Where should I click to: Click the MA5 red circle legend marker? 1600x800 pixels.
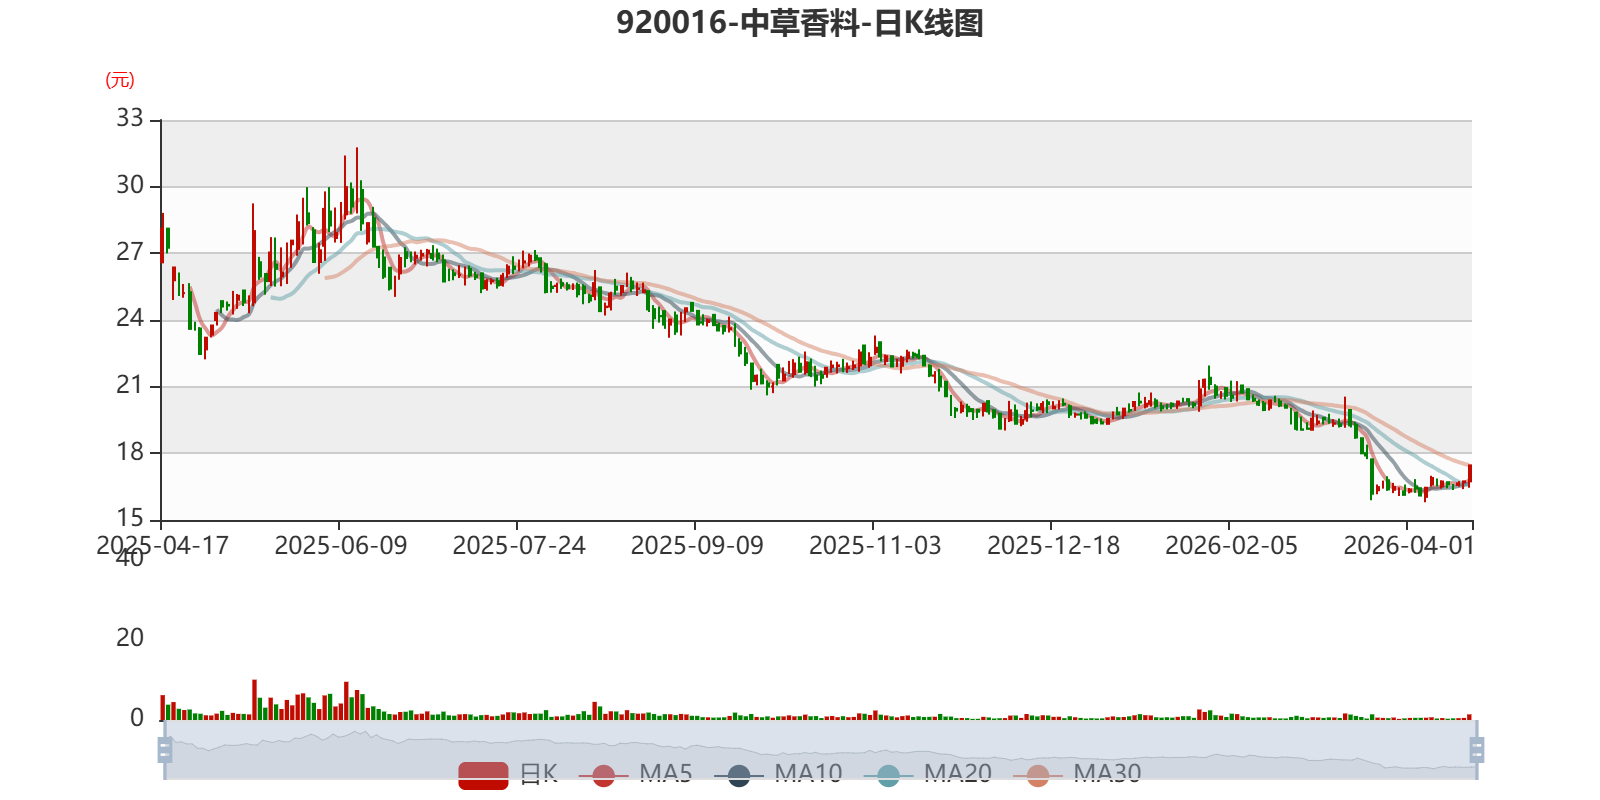(603, 775)
